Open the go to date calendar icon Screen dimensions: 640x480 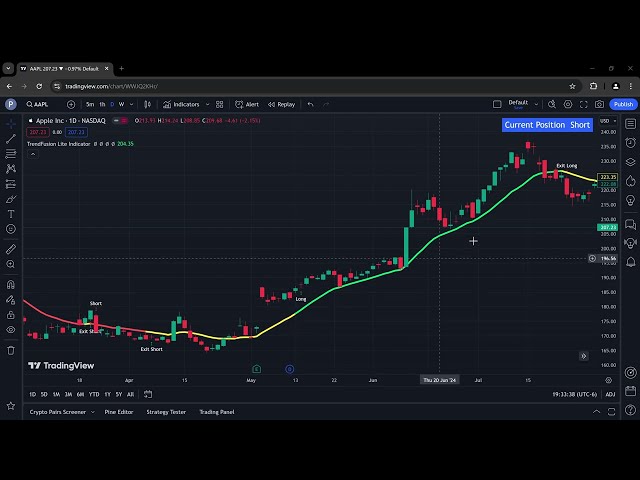point(148,394)
